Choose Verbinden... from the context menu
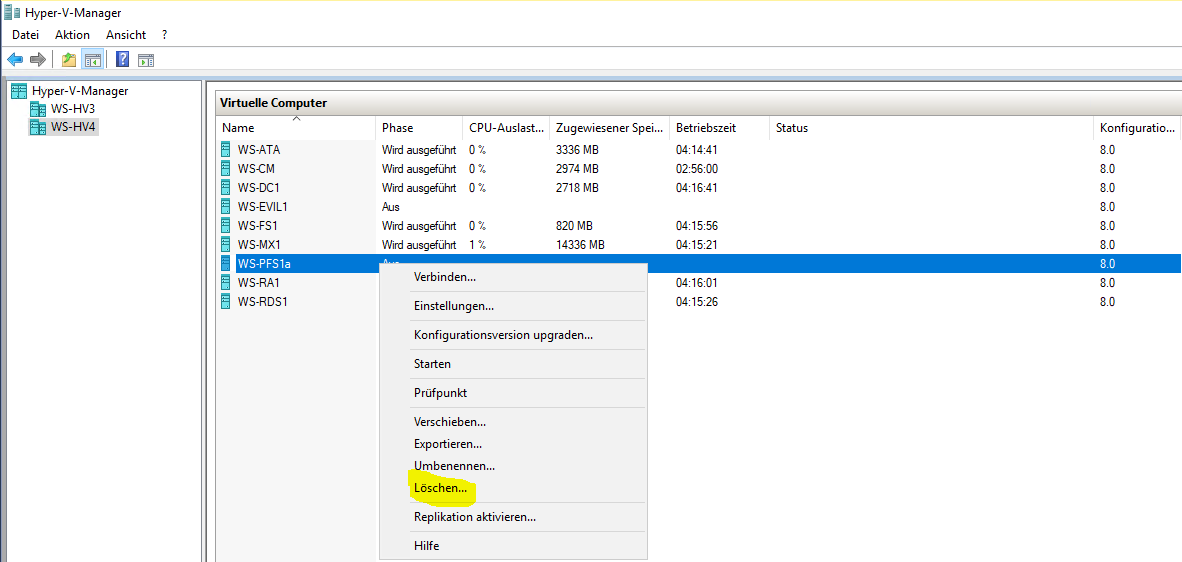This screenshot has width=1182, height=562. click(x=513, y=277)
